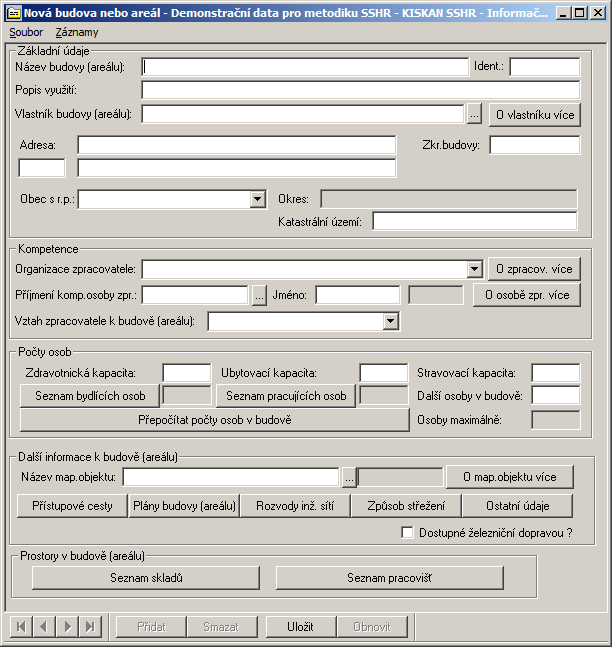Viewport: 612px width, 647px height.
Task: Click the 'Název map.objektu' input field
Action: click(231, 477)
